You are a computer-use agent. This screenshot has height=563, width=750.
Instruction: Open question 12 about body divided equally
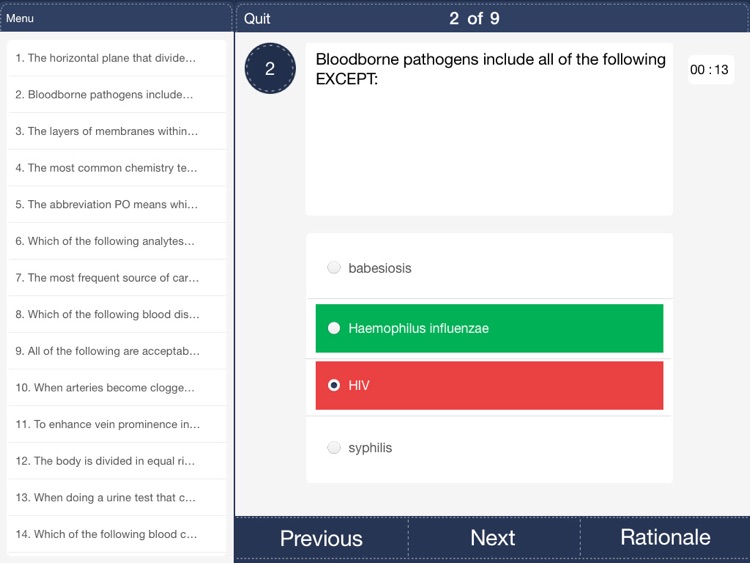click(117, 461)
